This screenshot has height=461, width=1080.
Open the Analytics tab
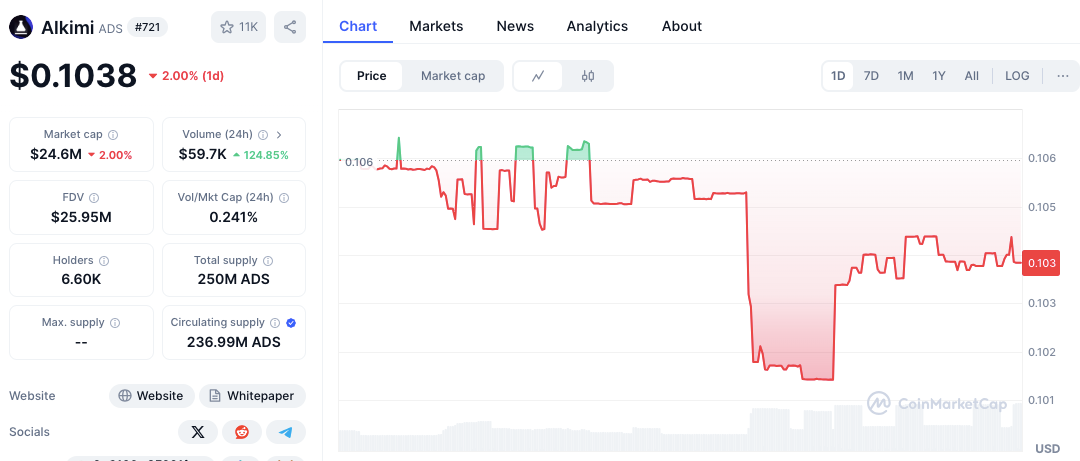(597, 26)
